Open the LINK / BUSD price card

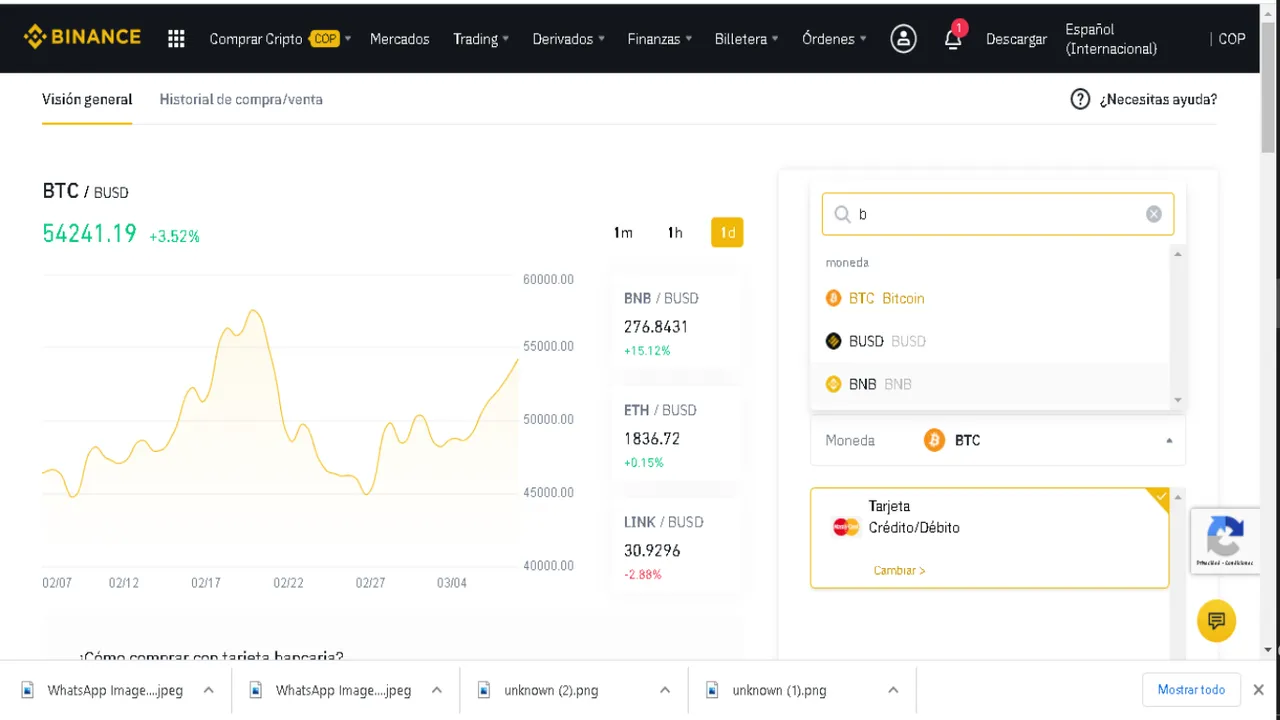tap(677, 548)
